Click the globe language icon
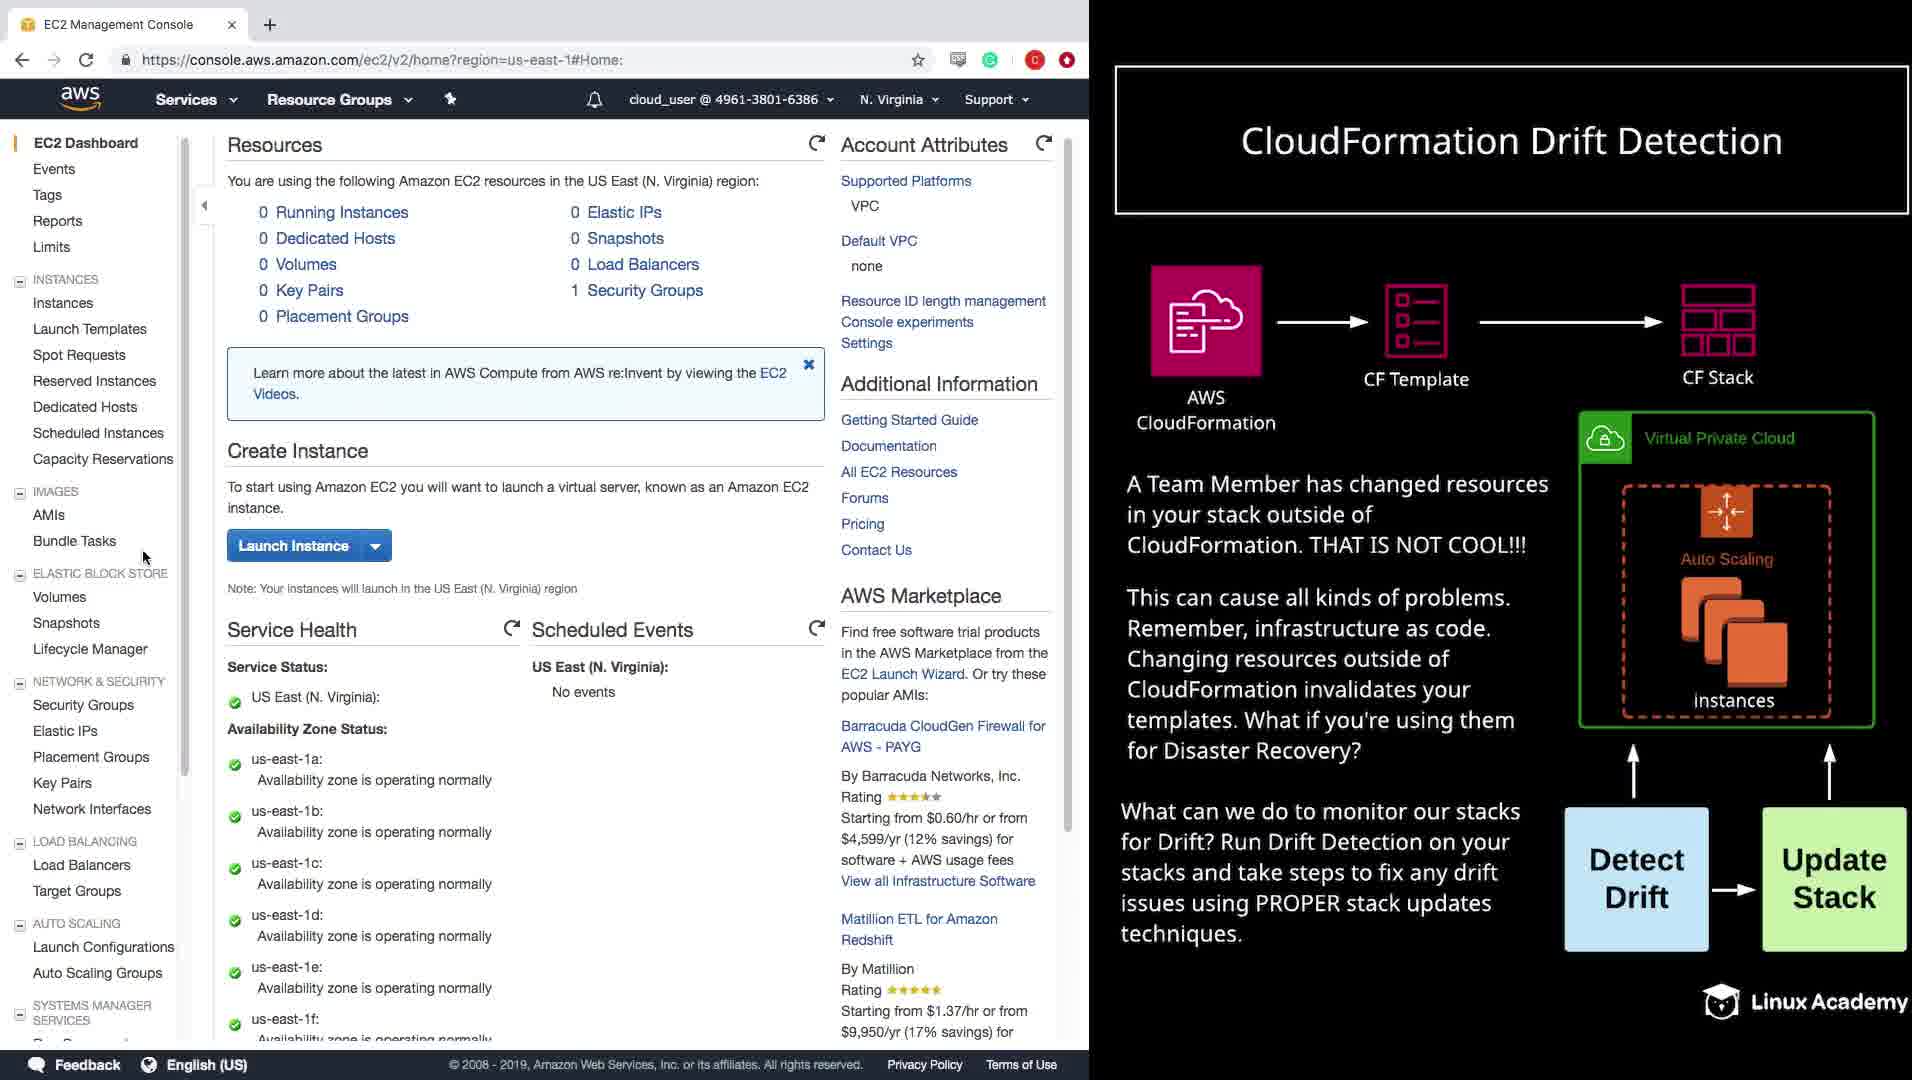 (149, 1064)
